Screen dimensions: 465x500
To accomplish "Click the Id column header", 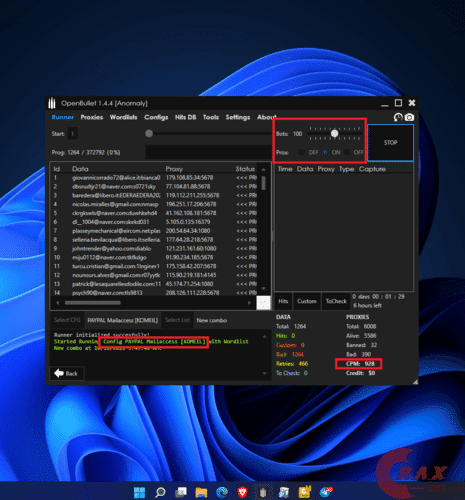I will pyautogui.click(x=57, y=169).
